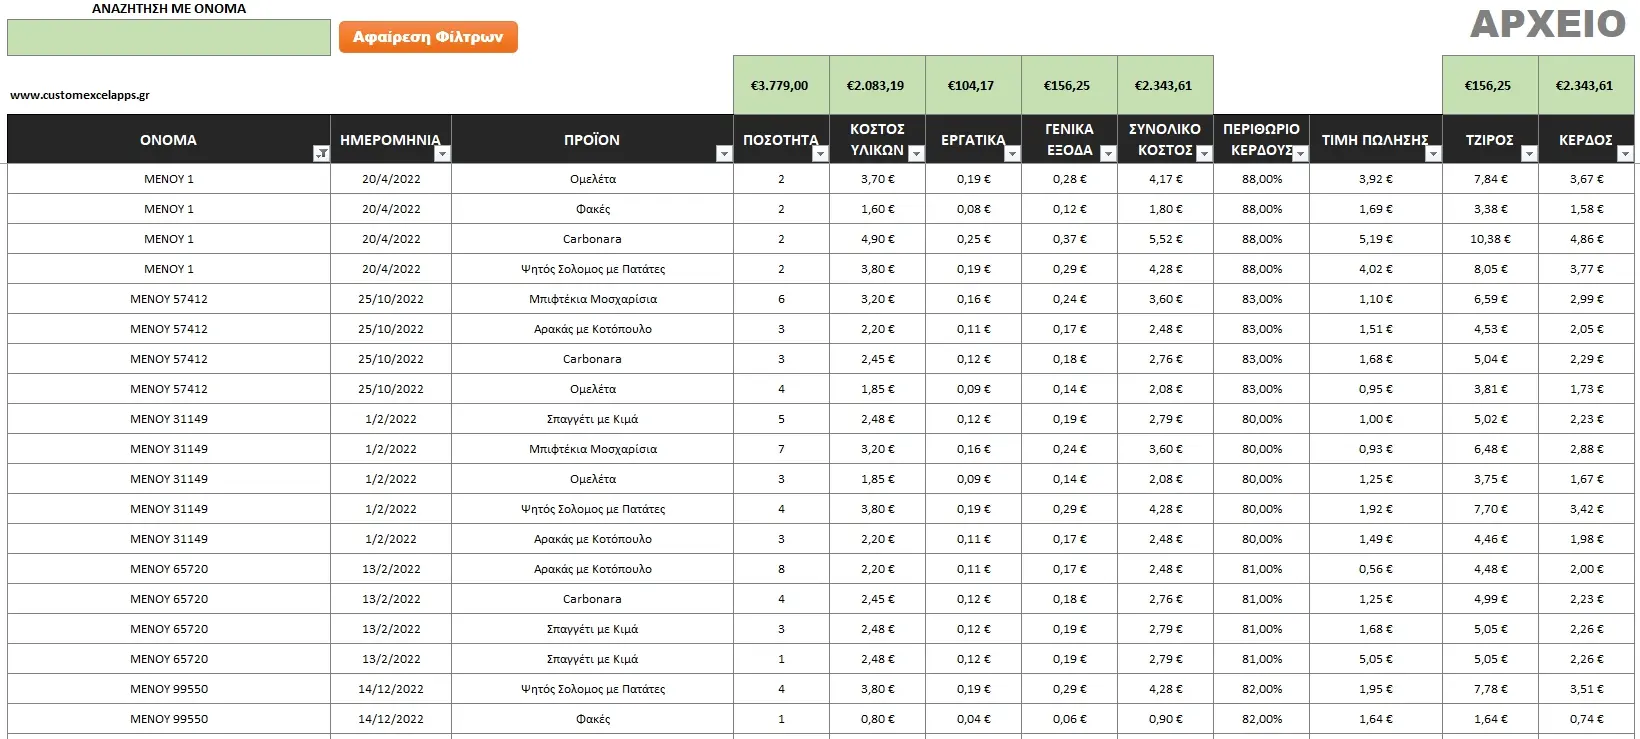Select the 3,81 € turnover cell

1490,389
